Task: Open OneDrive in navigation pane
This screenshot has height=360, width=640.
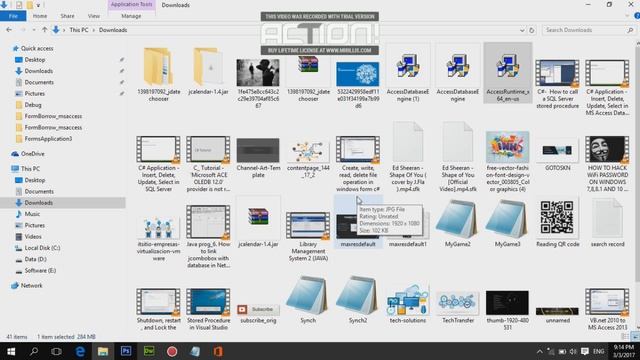Action: pos(32,154)
